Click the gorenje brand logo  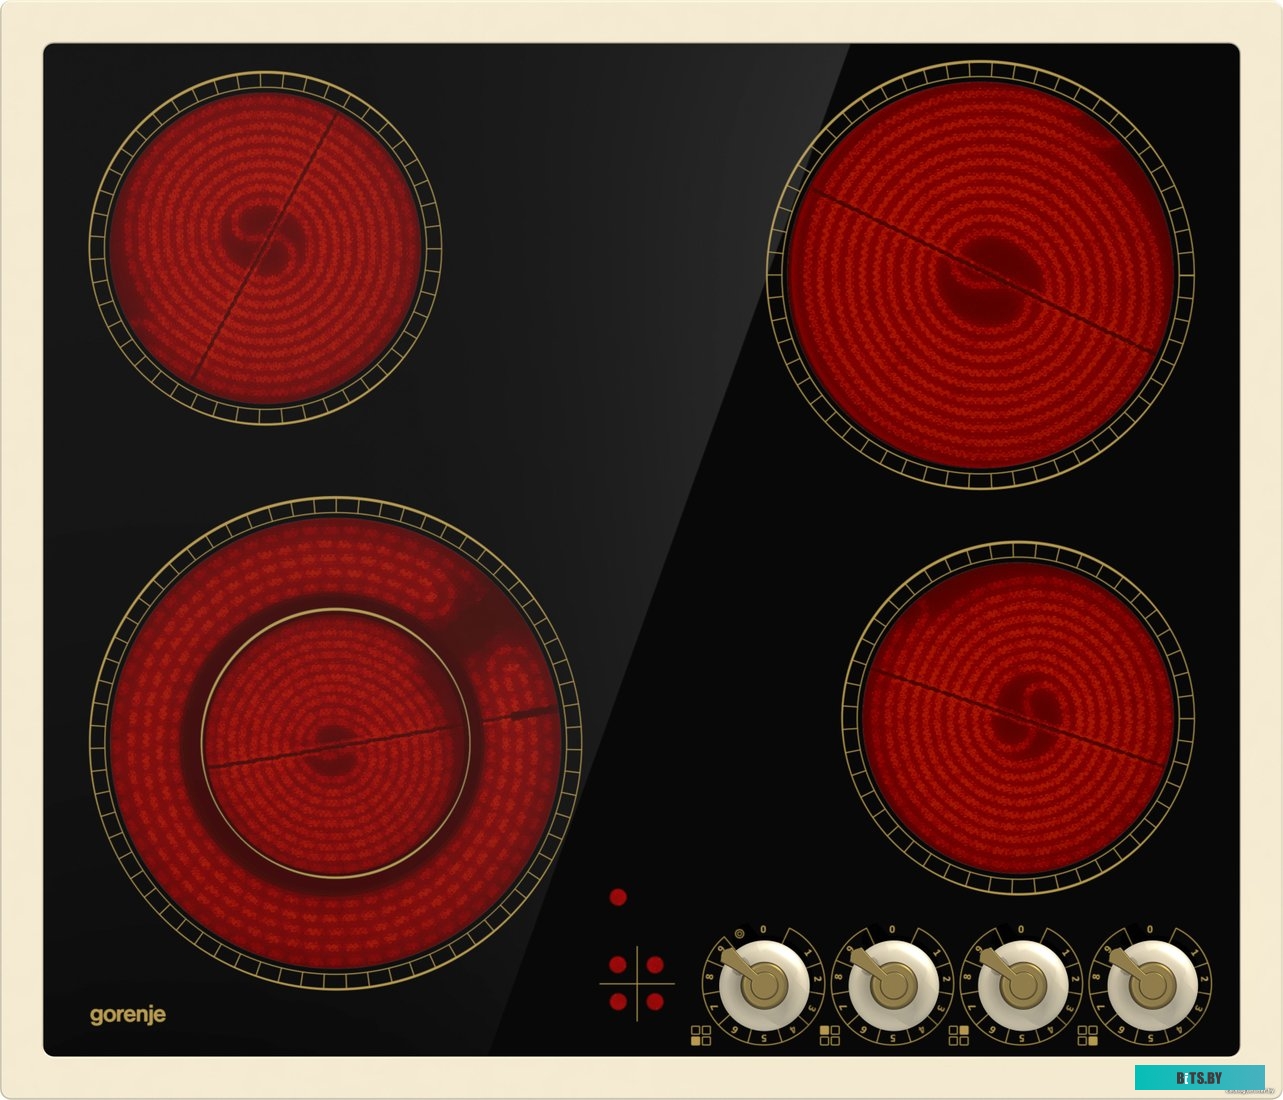pyautogui.click(x=128, y=1015)
